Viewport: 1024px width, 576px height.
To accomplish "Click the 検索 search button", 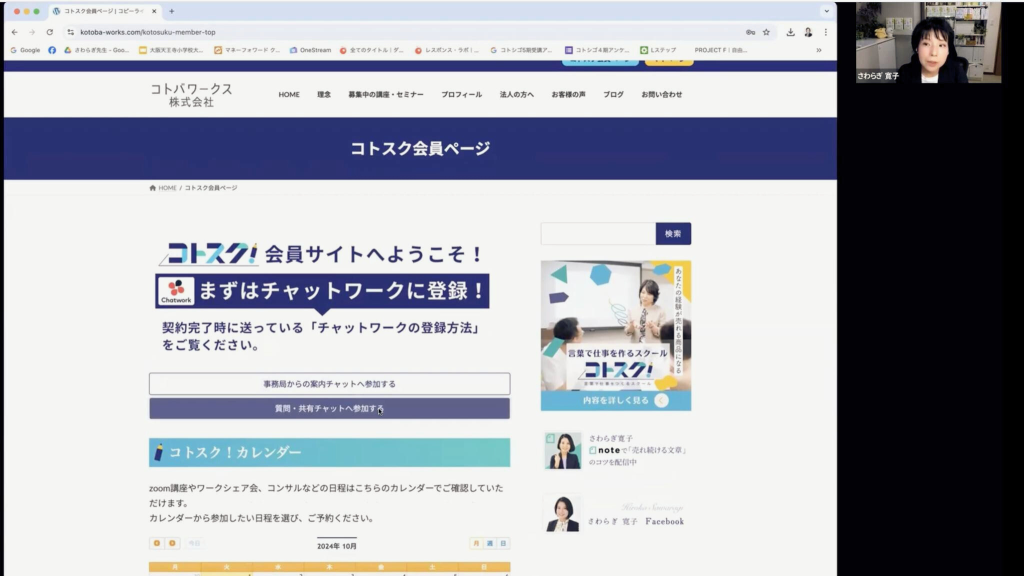I will (673, 234).
